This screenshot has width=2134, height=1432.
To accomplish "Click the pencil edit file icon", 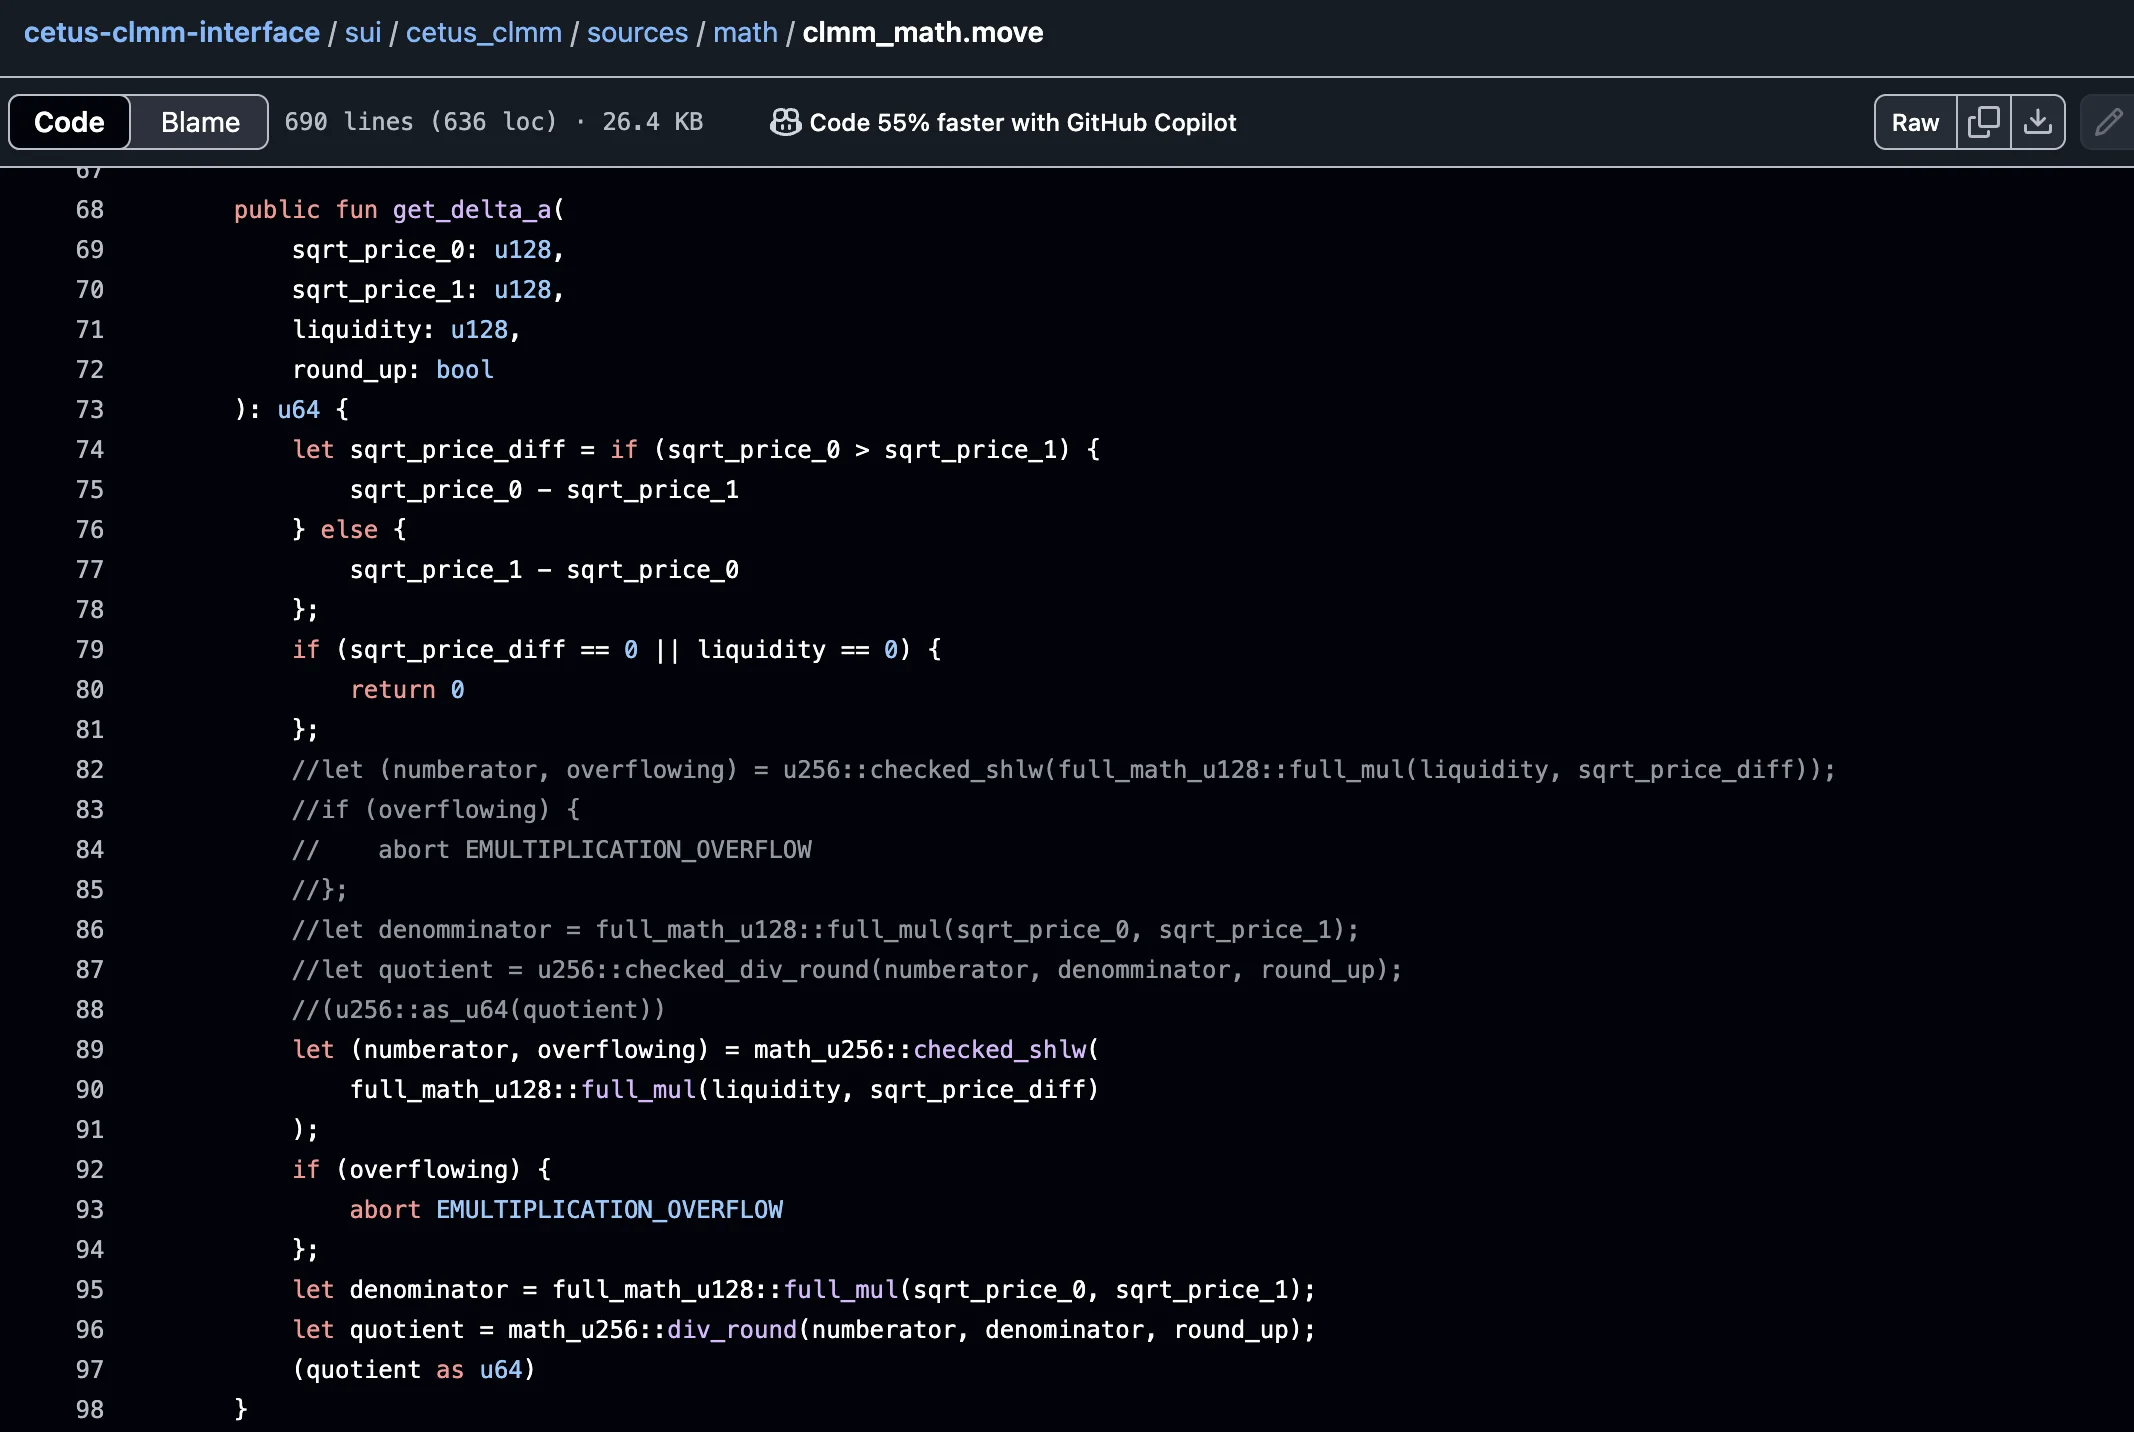I will tap(2108, 122).
